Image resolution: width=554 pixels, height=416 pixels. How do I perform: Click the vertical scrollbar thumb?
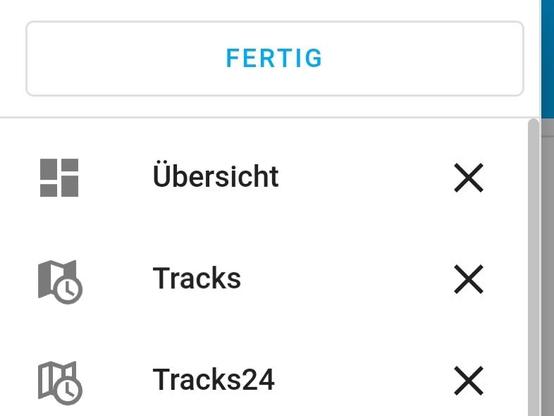[x=534, y=268]
